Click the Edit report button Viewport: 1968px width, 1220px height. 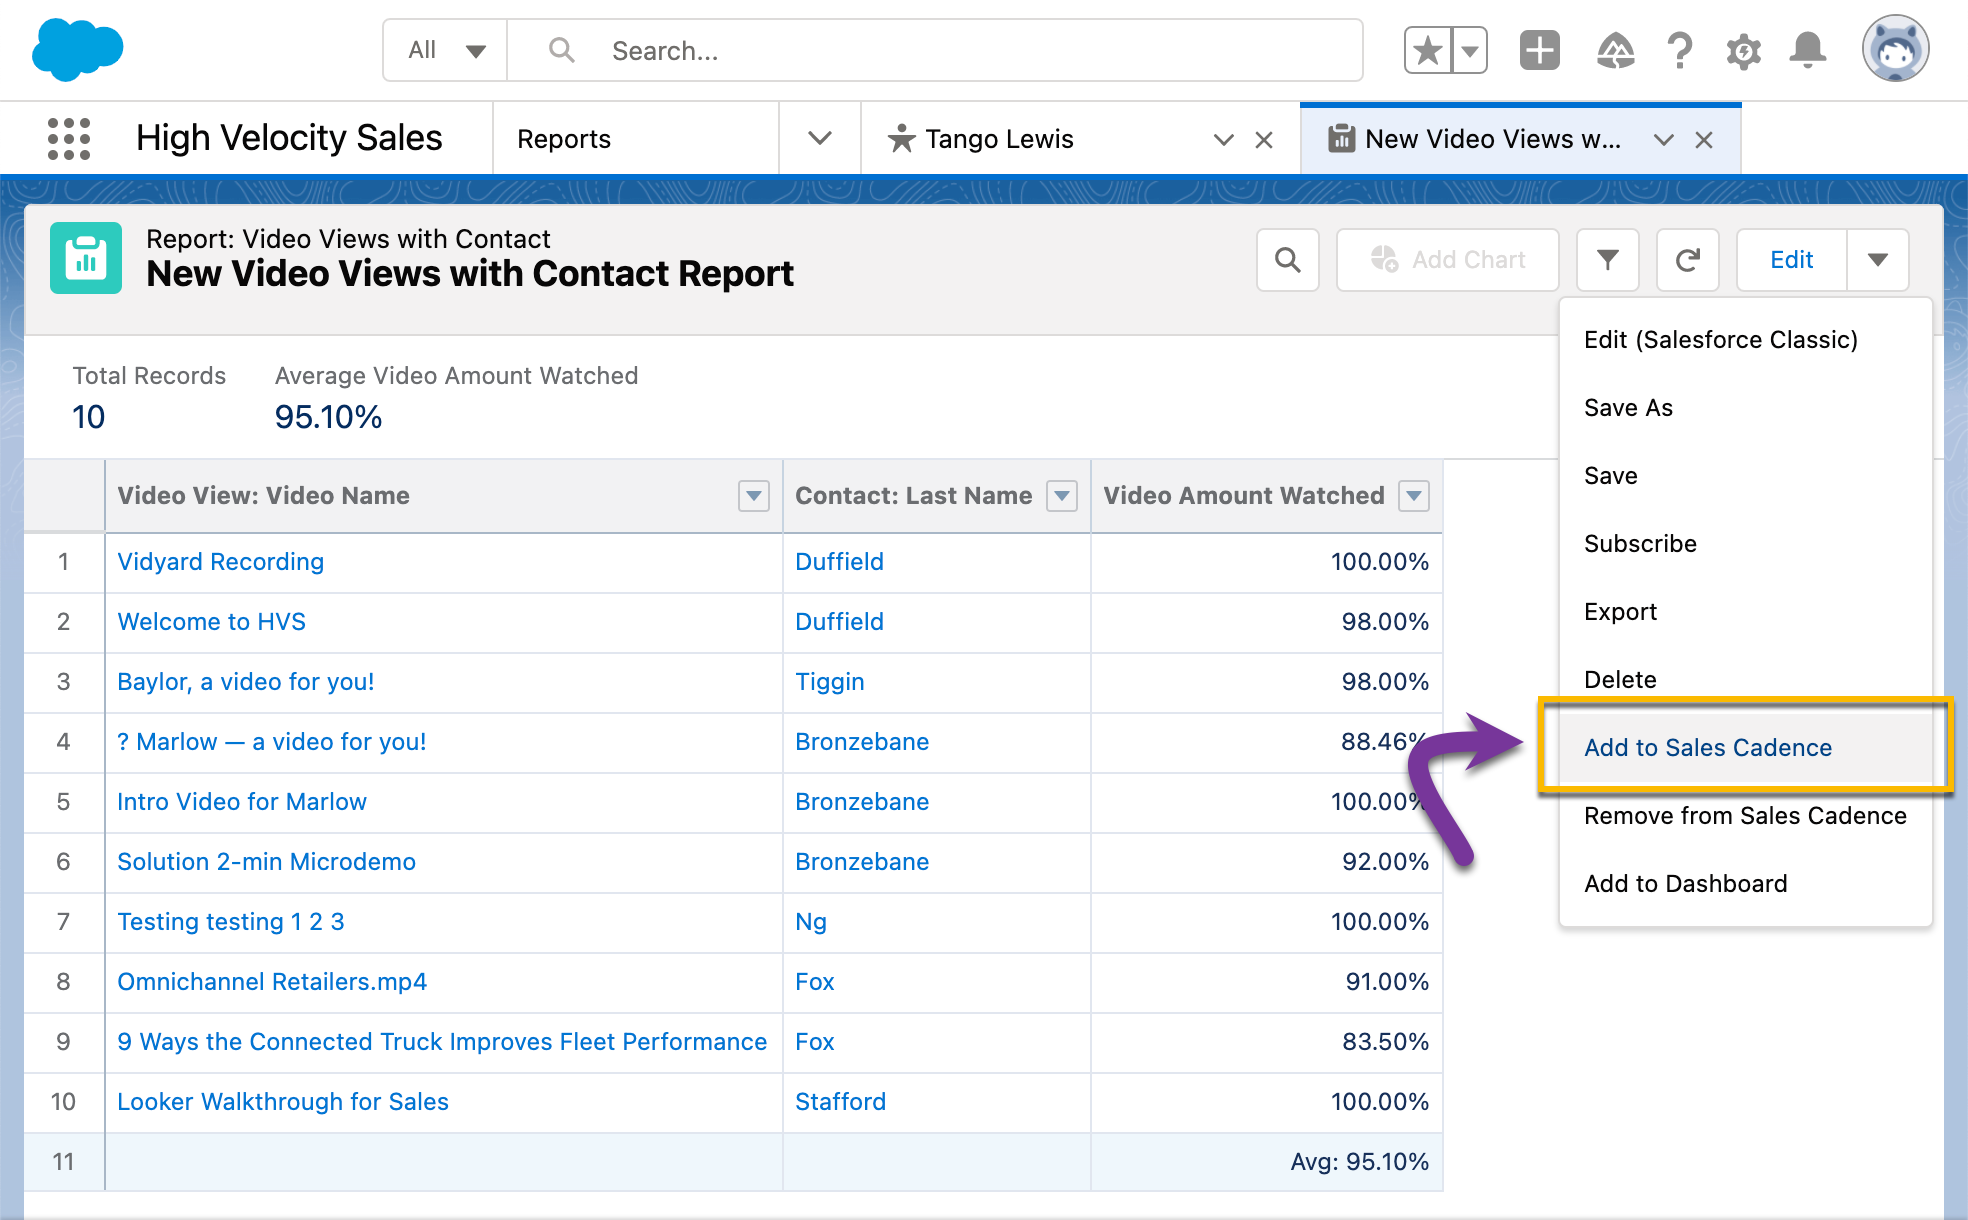coord(1791,260)
